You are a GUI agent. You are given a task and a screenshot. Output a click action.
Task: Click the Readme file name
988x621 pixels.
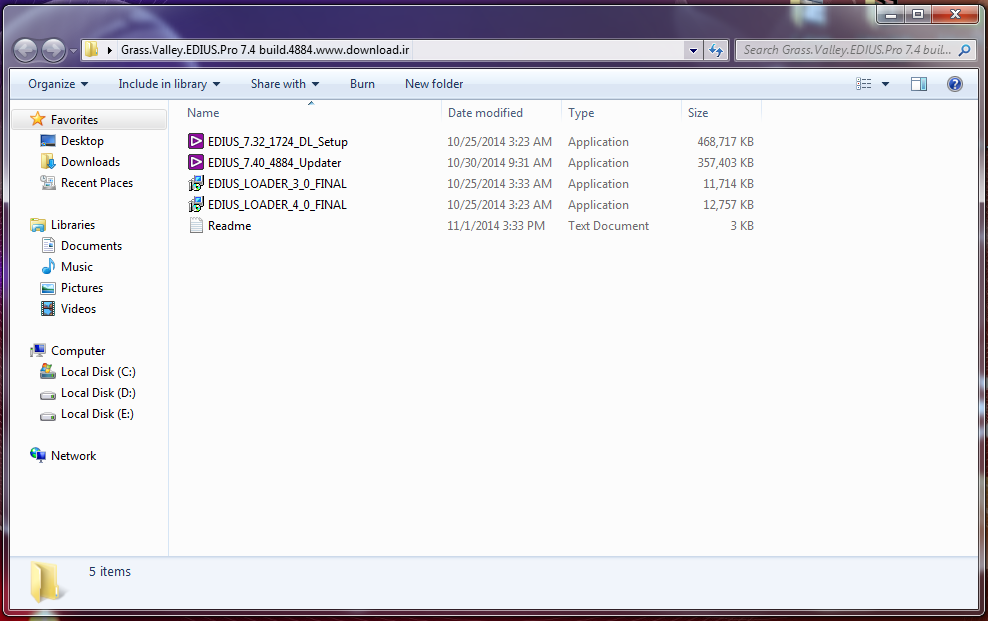[x=229, y=225]
